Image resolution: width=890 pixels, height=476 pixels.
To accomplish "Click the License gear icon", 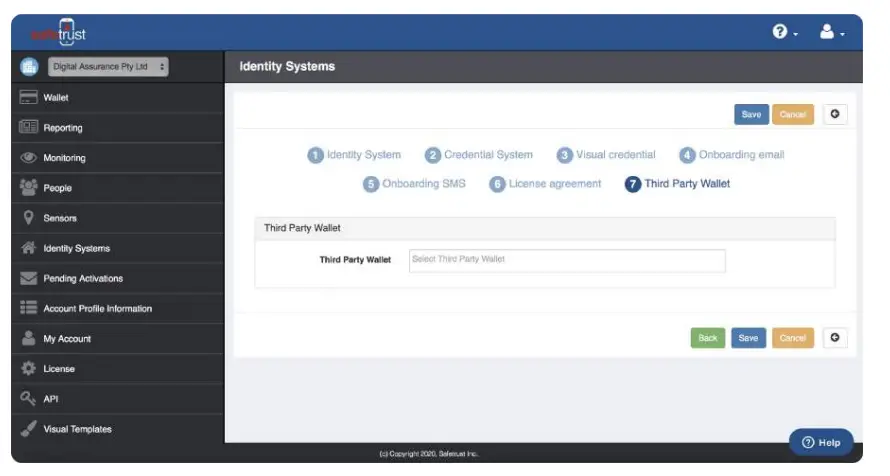I will pos(28,368).
